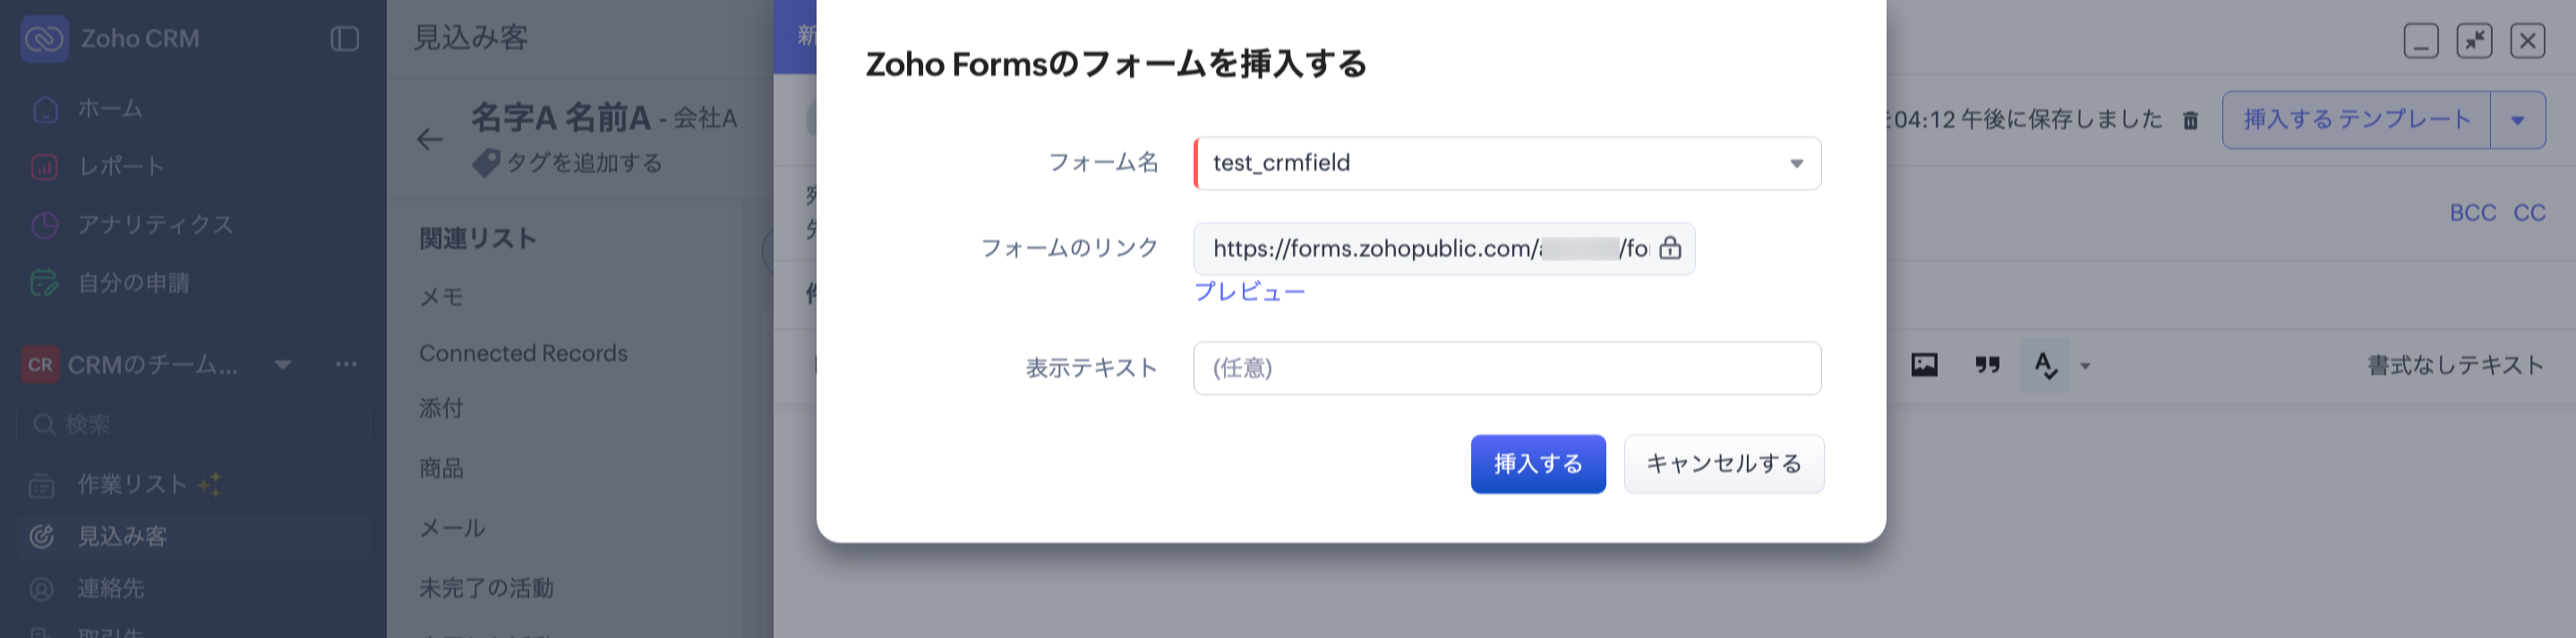Select 見込み客 in the sidebar

pos(122,537)
